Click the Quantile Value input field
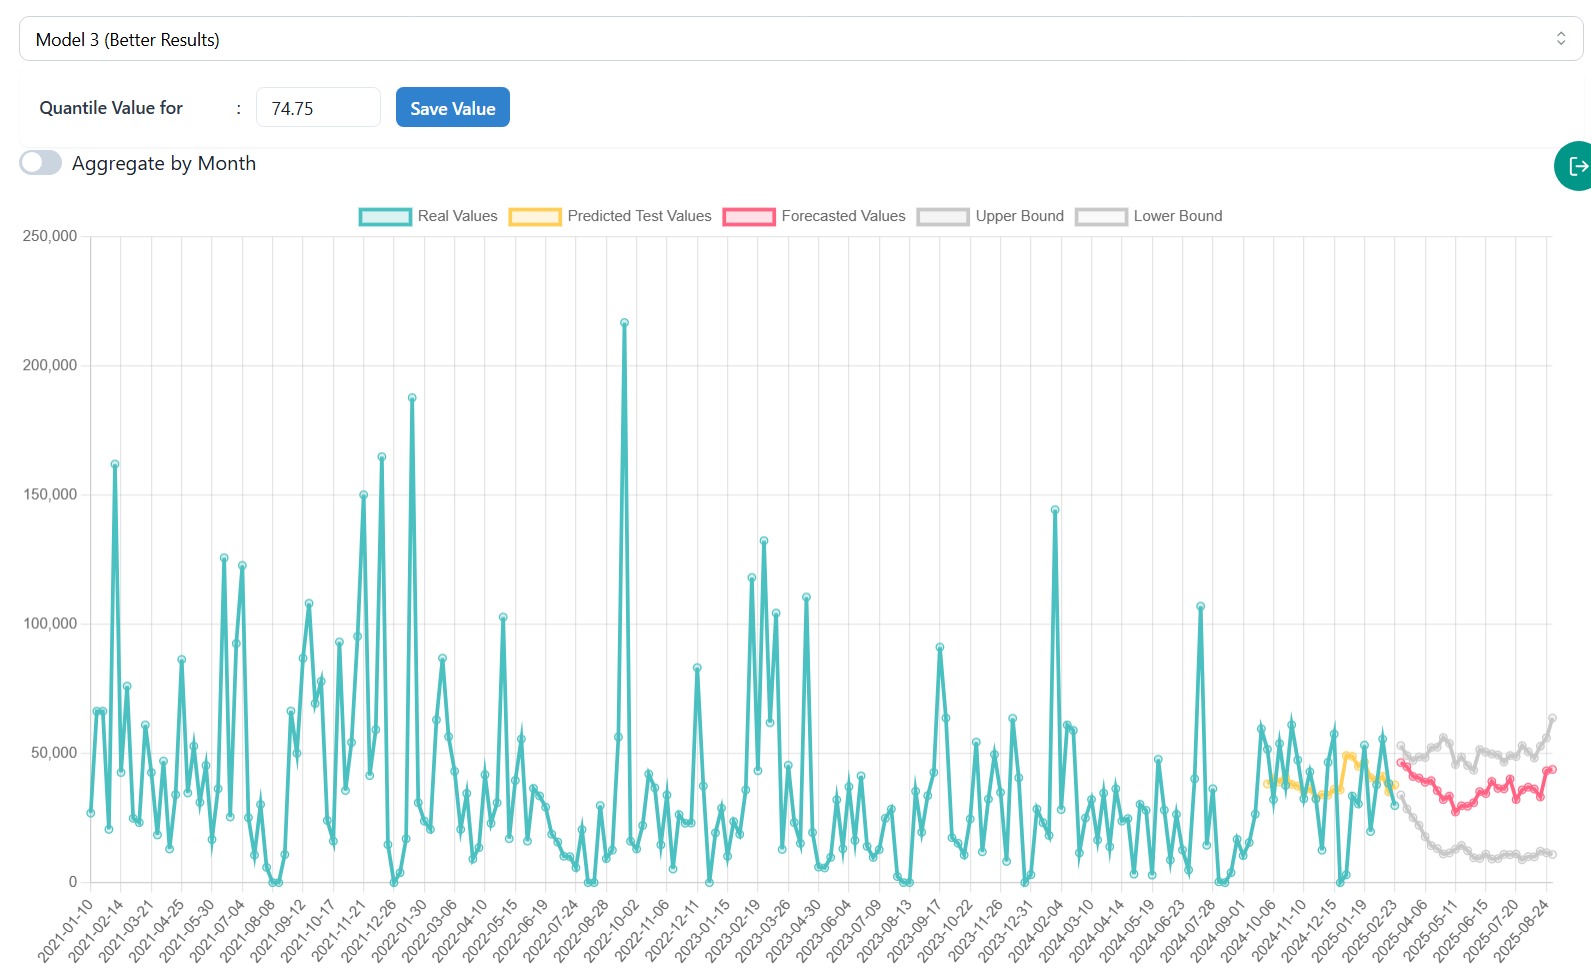This screenshot has width=1591, height=980. pyautogui.click(x=318, y=108)
